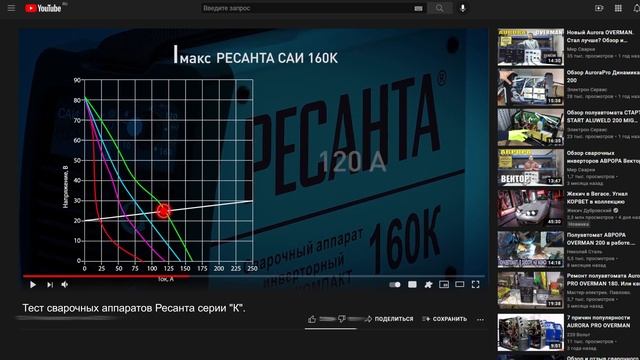
Task: Open thumbnail of Новый Aurora OVERMAN video
Action: click(x=531, y=47)
